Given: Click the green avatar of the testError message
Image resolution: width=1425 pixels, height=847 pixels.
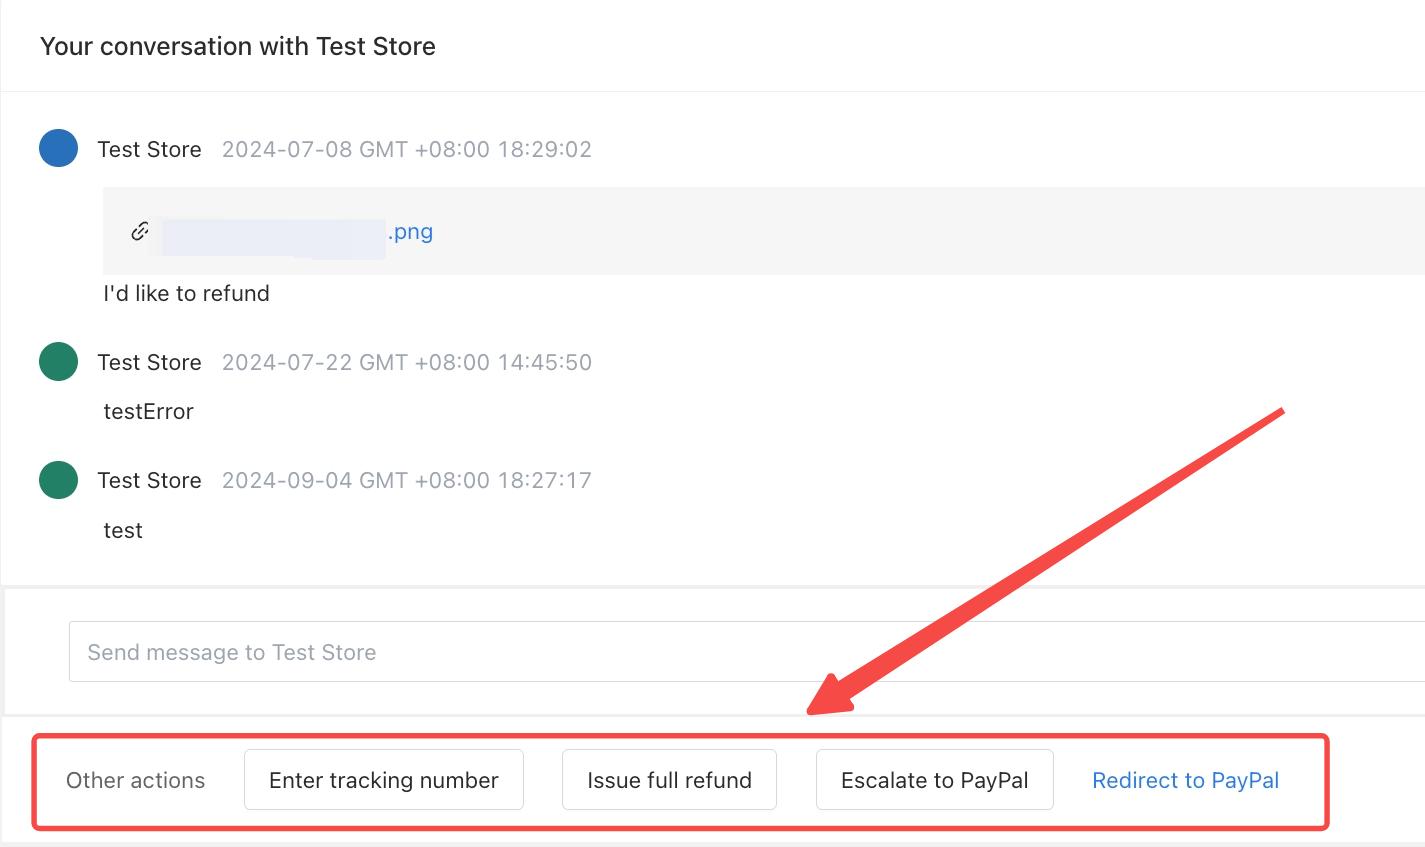Looking at the screenshot, I should (59, 362).
